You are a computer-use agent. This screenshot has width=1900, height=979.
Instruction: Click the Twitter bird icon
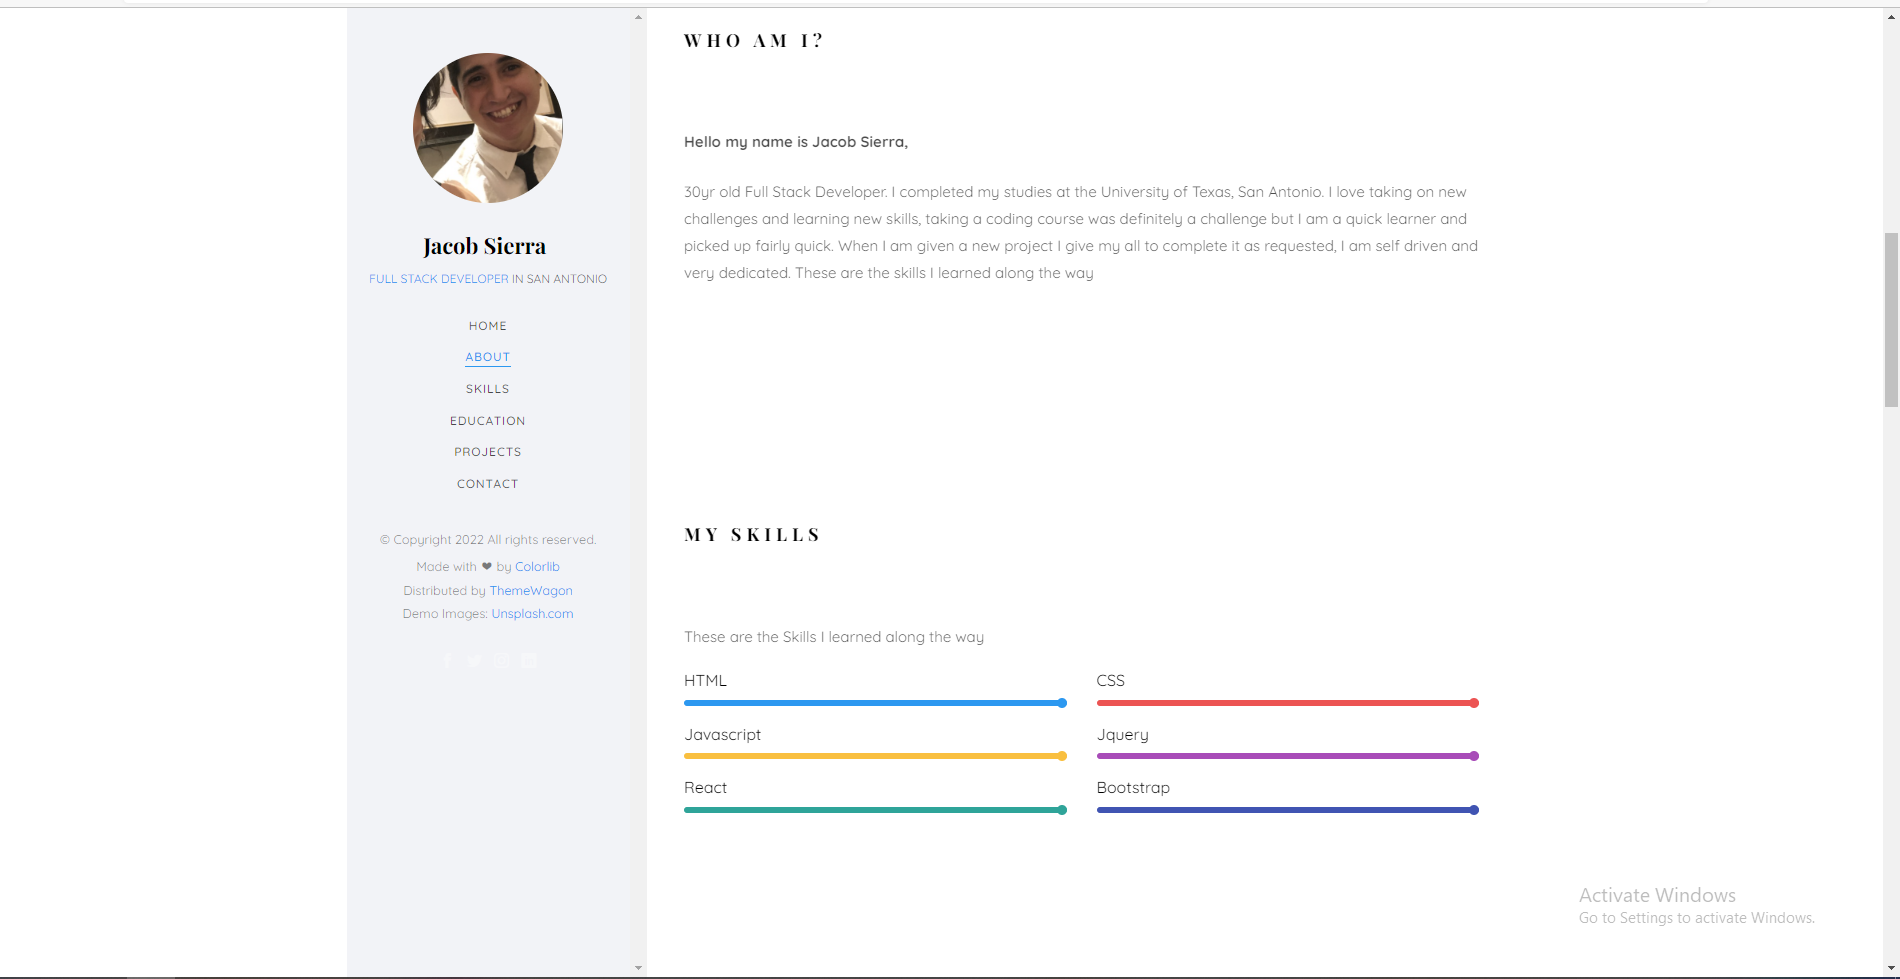[x=473, y=660]
